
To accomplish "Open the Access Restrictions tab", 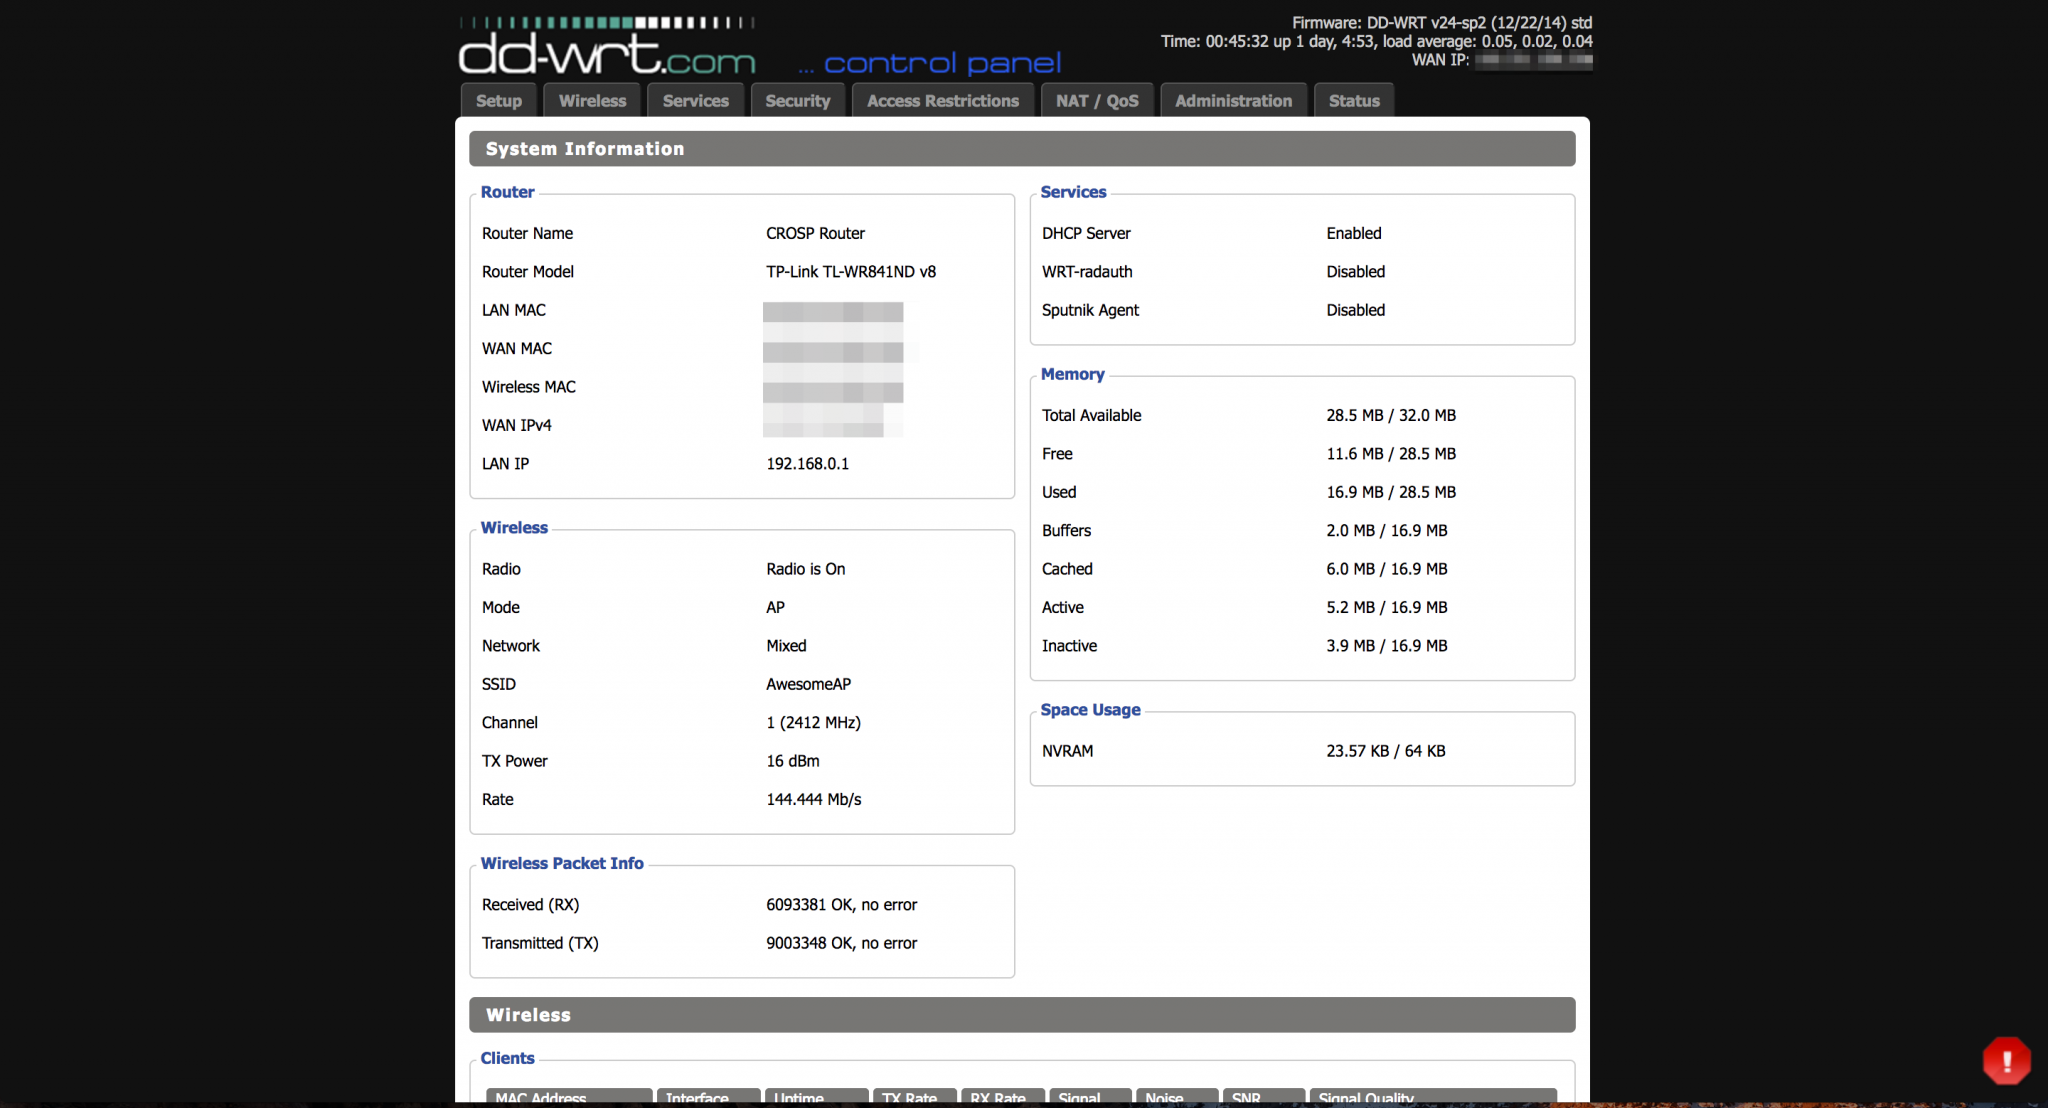I will 942,101.
